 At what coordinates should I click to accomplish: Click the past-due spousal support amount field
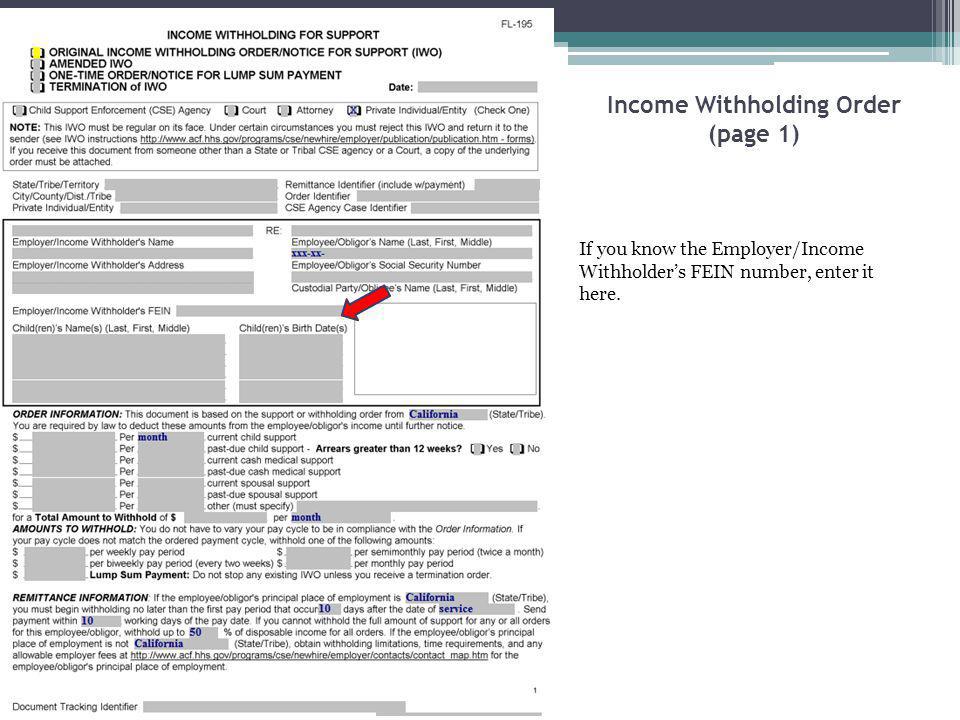[73, 495]
